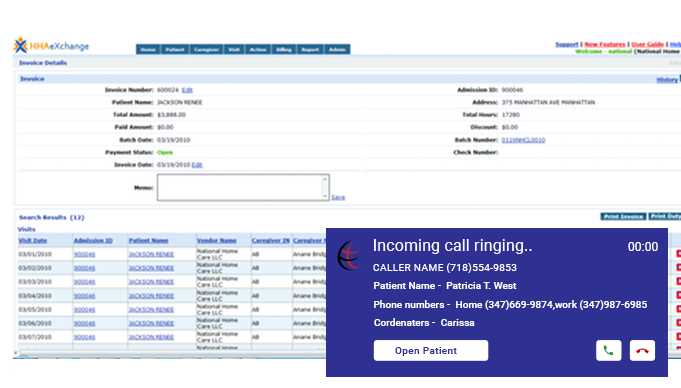The width and height of the screenshot is (681, 388).
Task: Sort by Caregiver IN column
Action: click(x=271, y=240)
